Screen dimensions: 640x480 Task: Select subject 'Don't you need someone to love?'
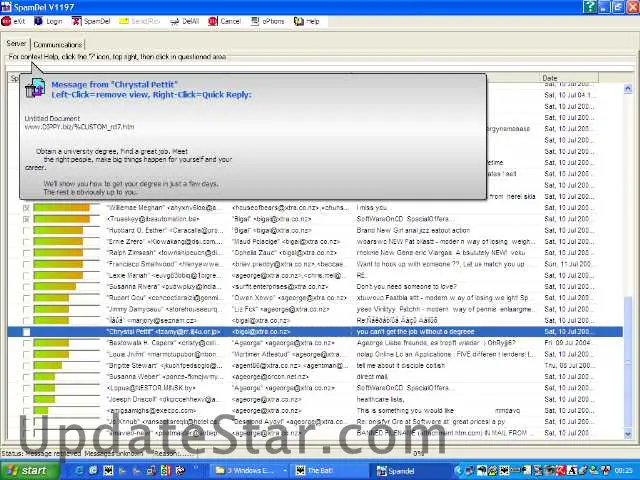(x=406, y=287)
